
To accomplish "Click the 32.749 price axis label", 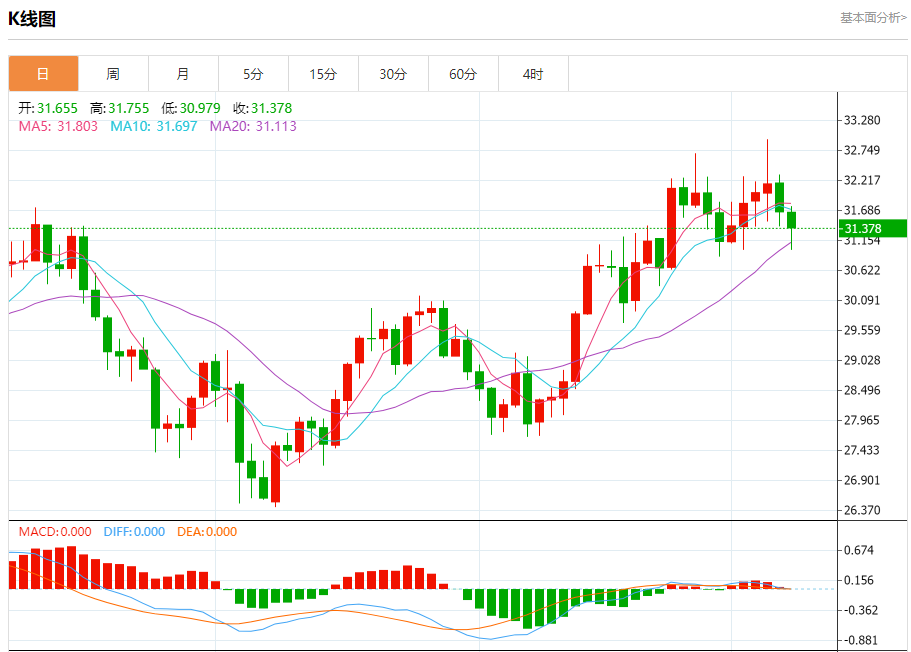I will (862, 151).
